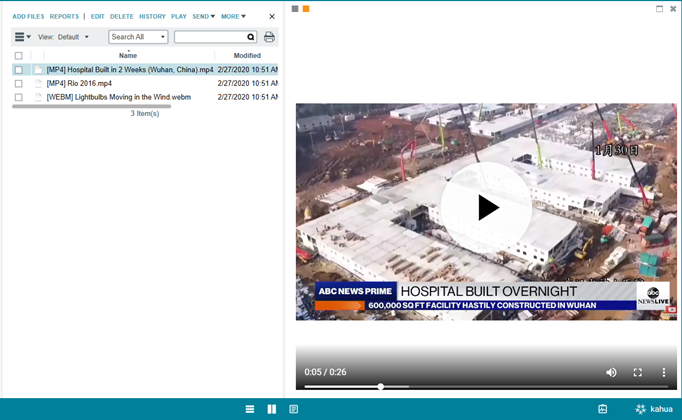Check the box for Rio 2016.mp4

[x=18, y=84]
